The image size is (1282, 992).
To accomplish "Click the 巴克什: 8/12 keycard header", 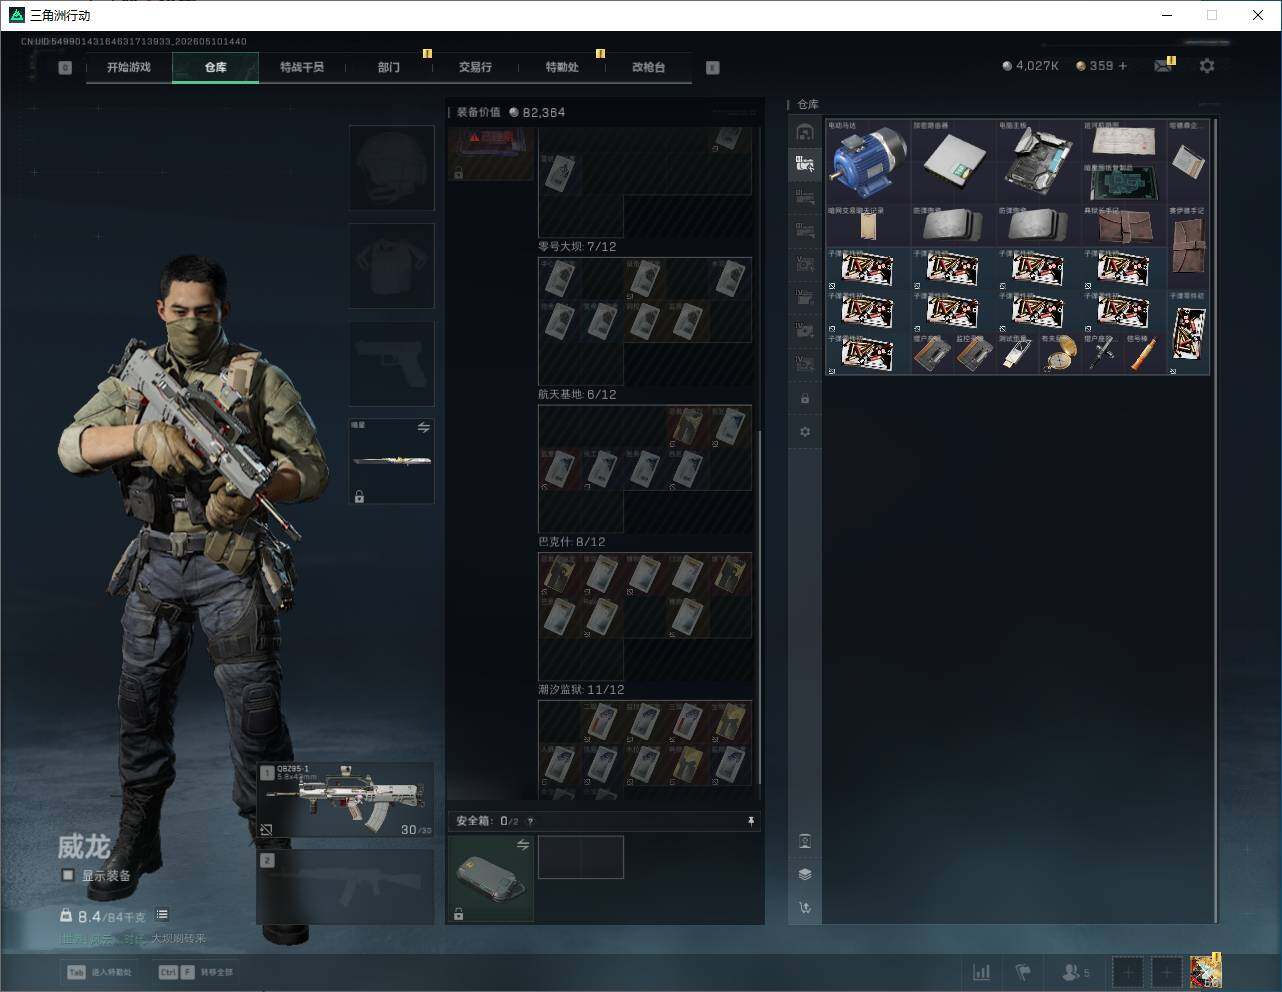I will pyautogui.click(x=572, y=542).
